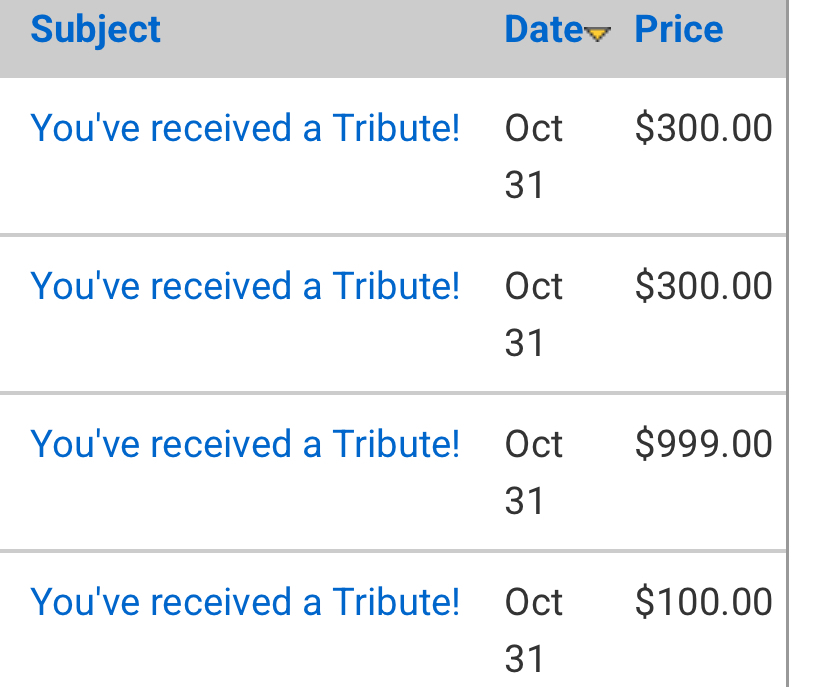Click the Date column sort arrow icon
Screen dimensions: 814x687
tap(597, 34)
